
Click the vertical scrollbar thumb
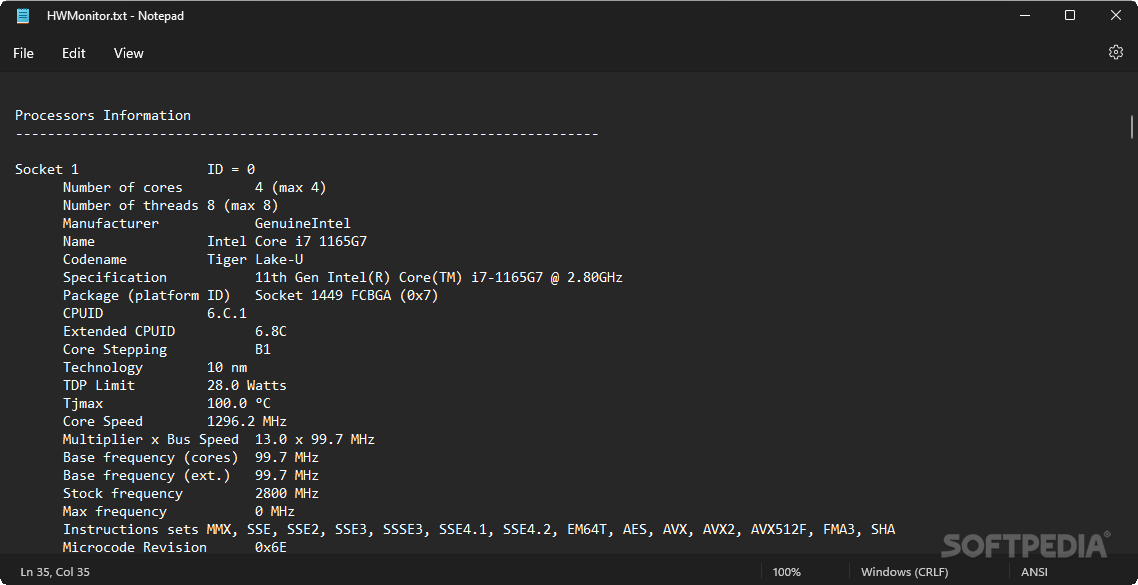pos(1131,127)
